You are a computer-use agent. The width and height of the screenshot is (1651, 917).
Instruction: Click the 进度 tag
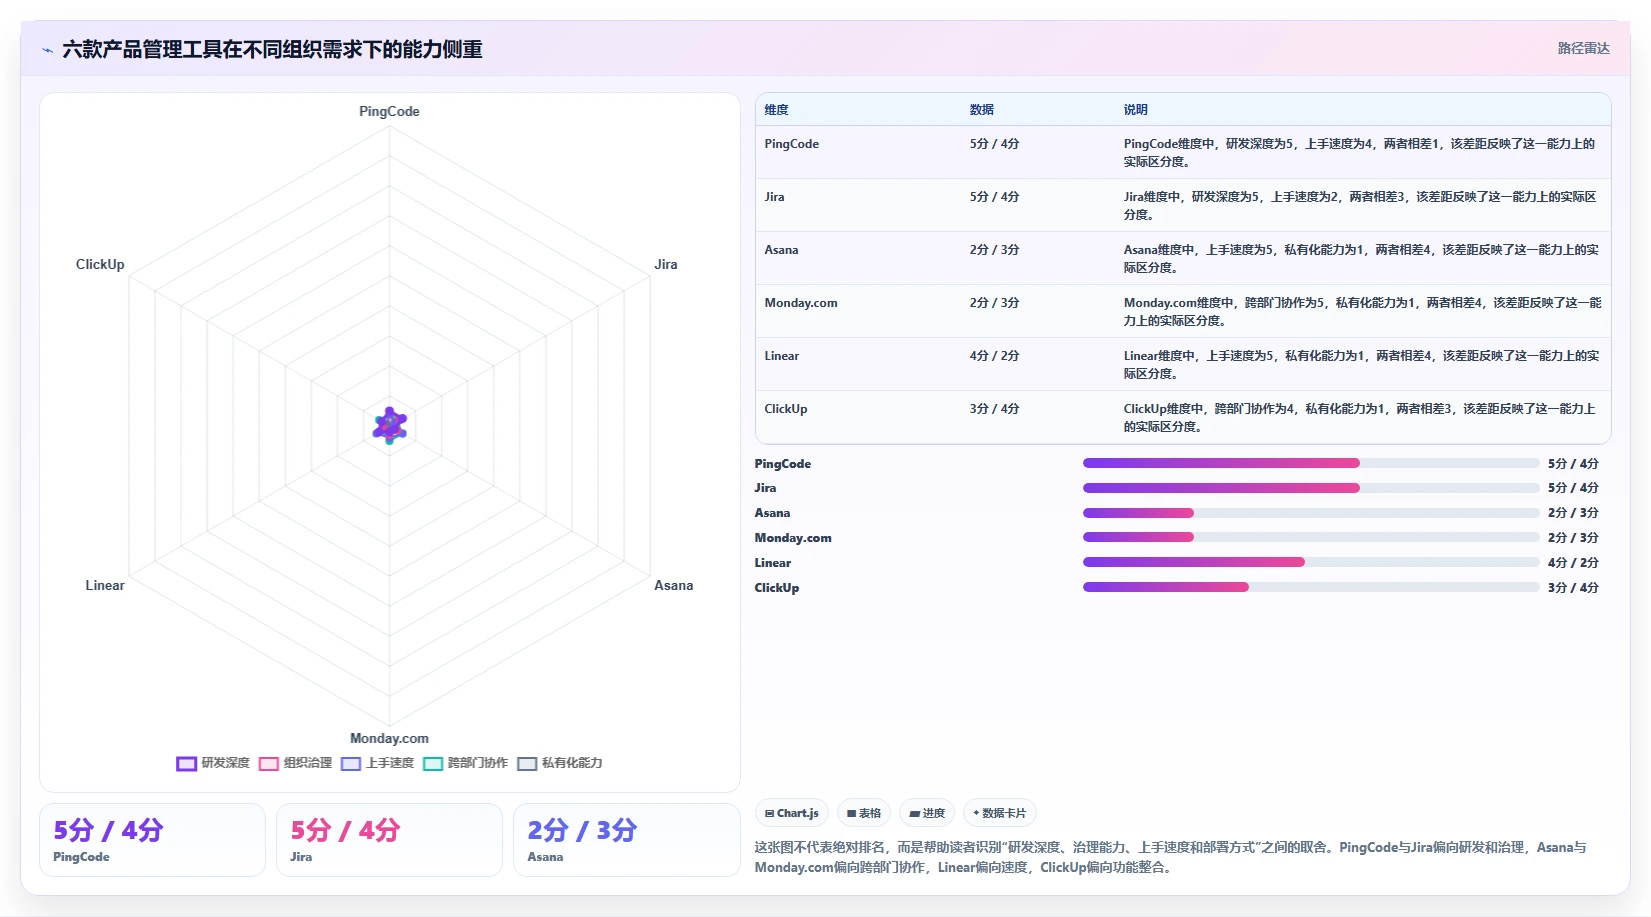tap(927, 813)
